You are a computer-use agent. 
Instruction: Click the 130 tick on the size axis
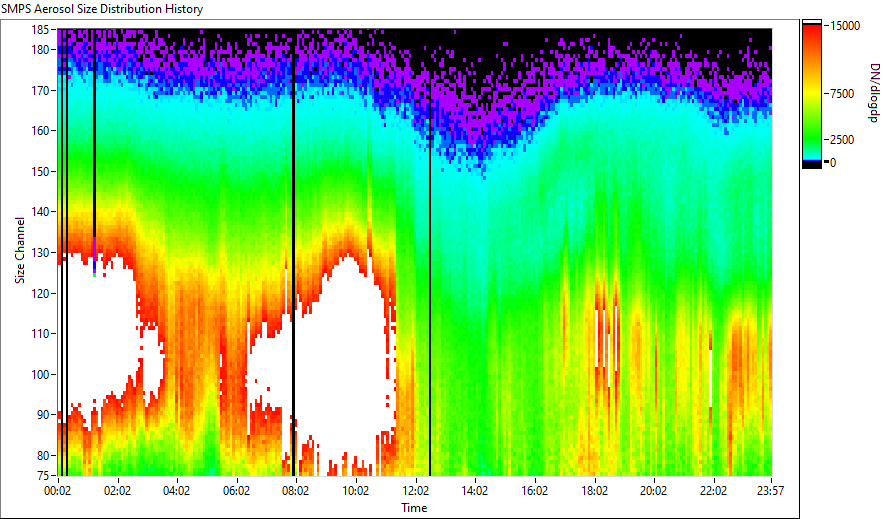tap(39, 252)
